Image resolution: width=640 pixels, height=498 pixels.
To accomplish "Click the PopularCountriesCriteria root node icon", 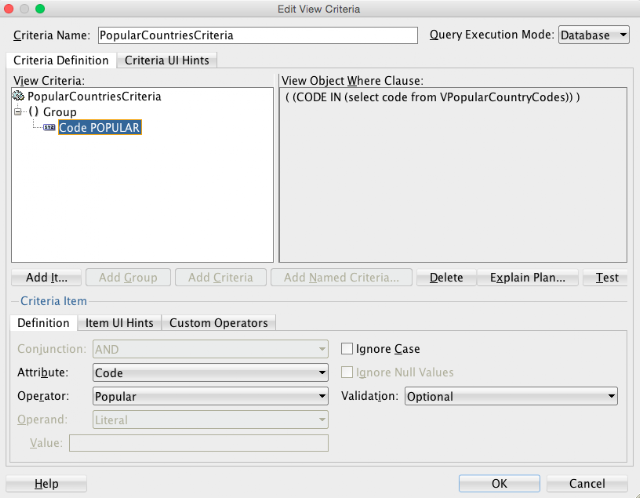I will 18,96.
